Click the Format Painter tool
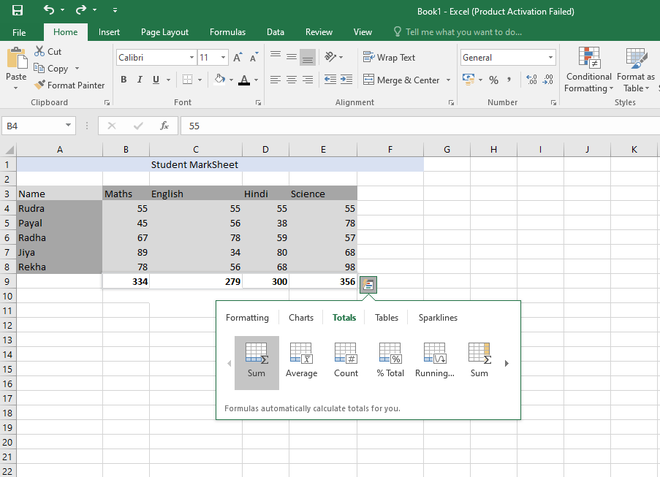 (69, 85)
